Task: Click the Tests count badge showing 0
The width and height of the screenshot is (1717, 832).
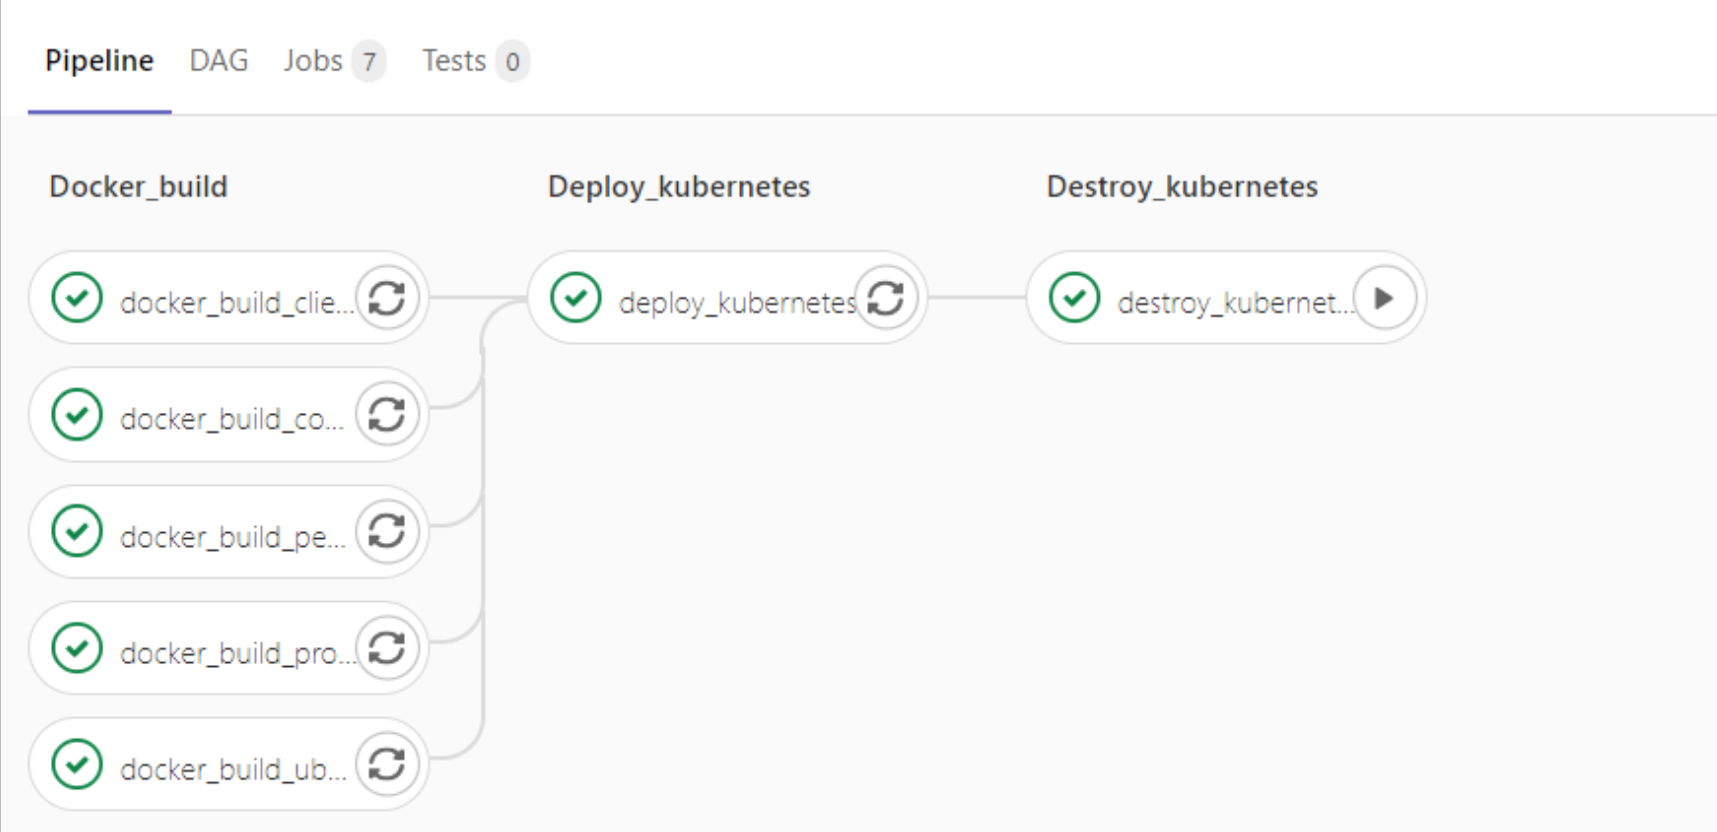Action: coord(513,61)
